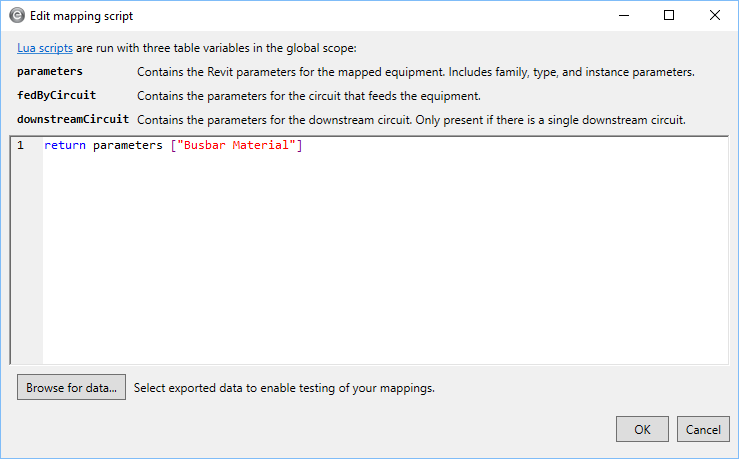
Task: Minimize the Edit mapping script window
Action: (x=623, y=16)
